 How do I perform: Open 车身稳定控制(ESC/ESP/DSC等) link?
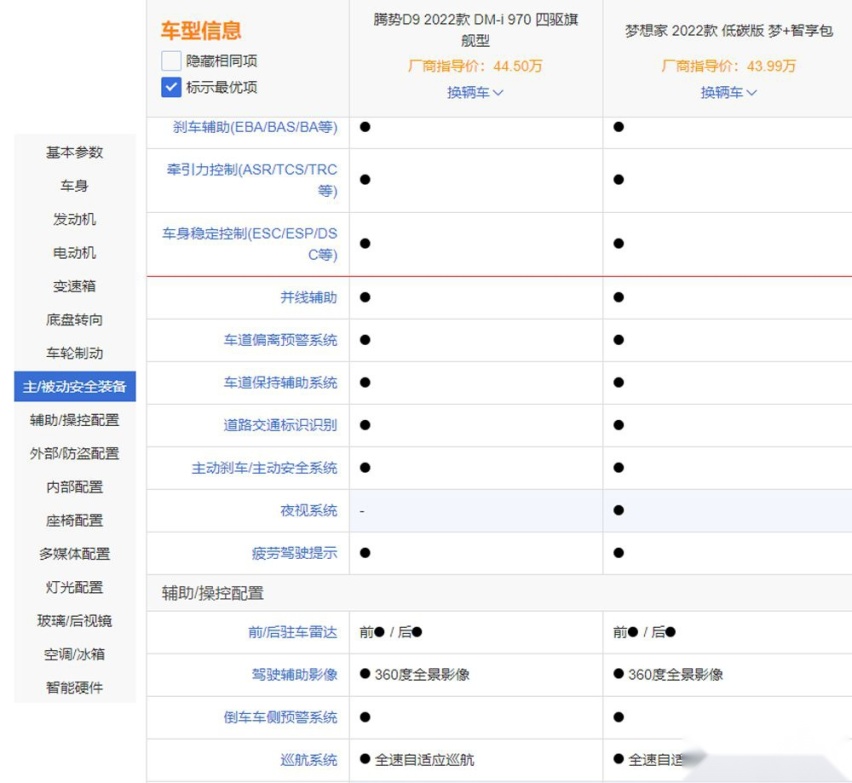click(x=249, y=243)
